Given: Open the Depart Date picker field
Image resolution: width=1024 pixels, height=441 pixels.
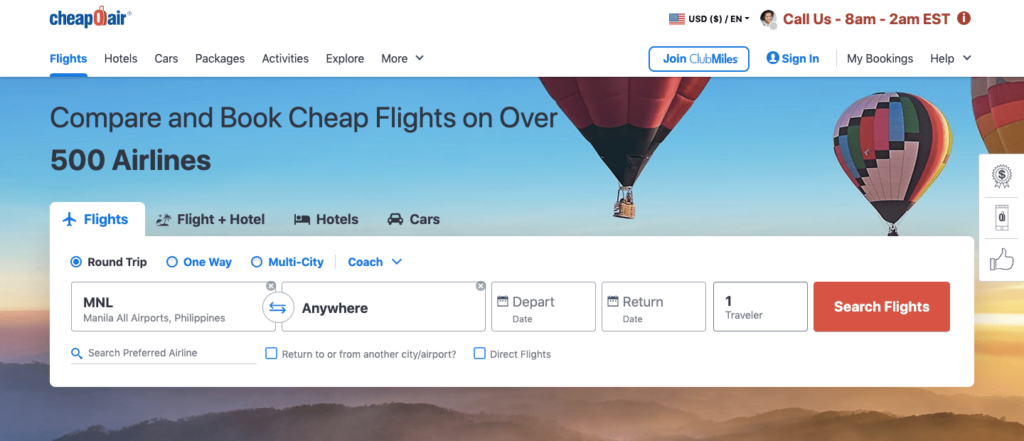Looking at the screenshot, I should click(543, 306).
